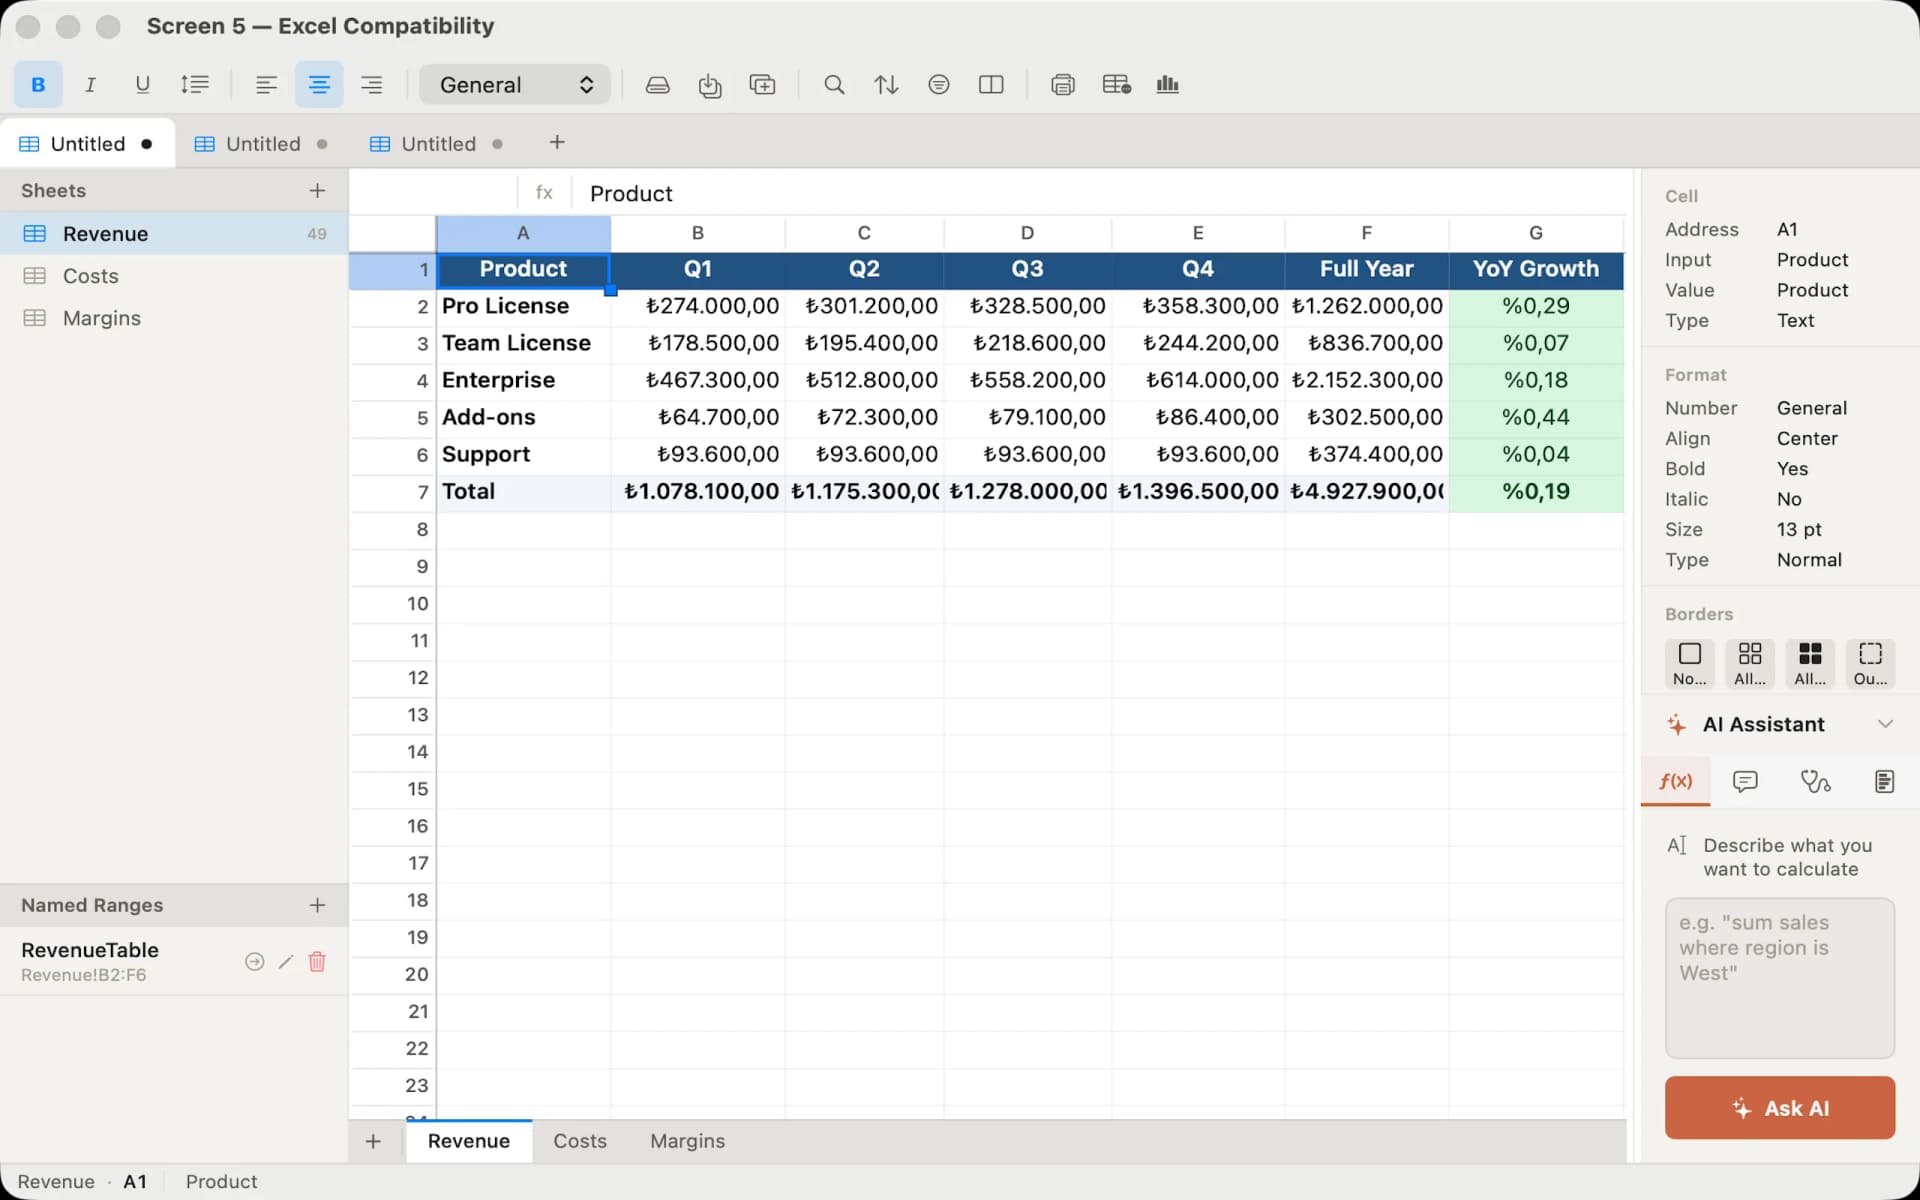Click the fx function icon in formula bar
The image size is (1920, 1200).
click(x=544, y=192)
